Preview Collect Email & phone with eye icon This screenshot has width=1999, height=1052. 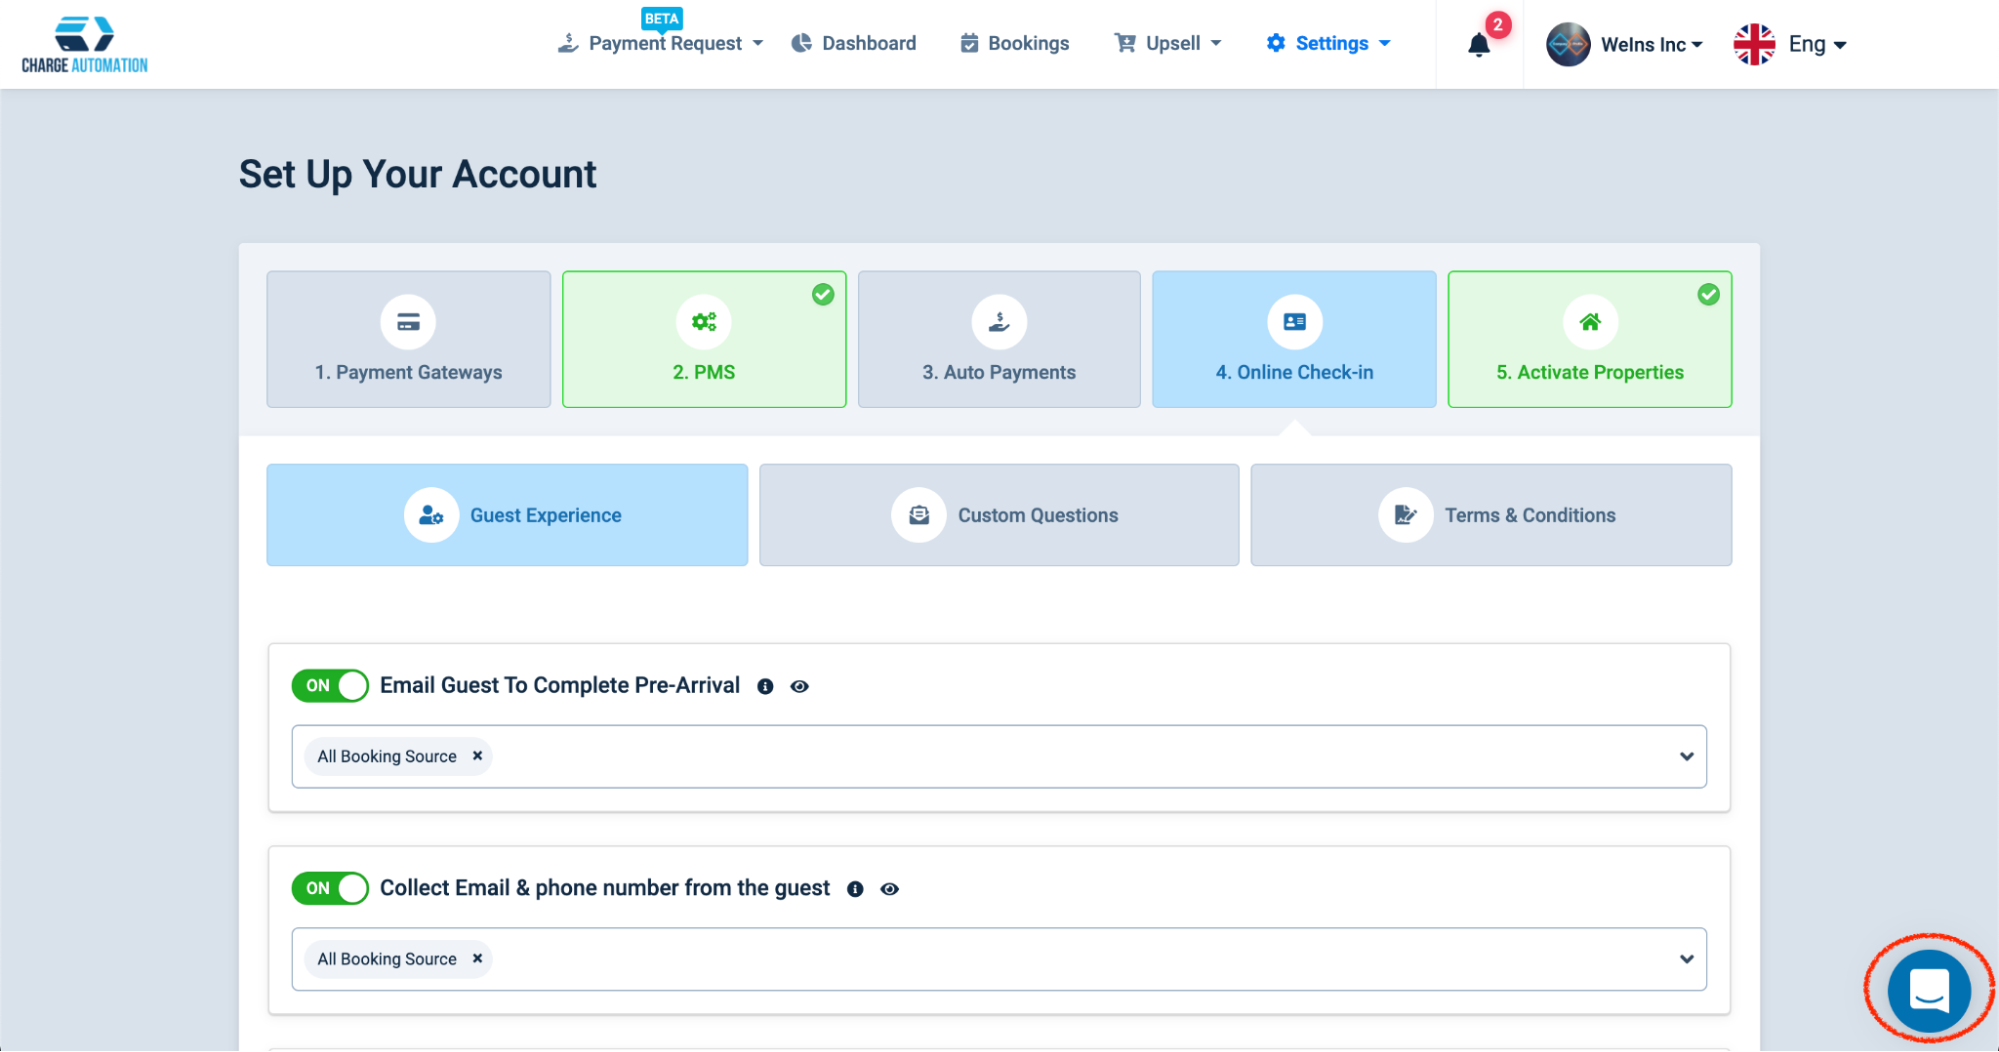(889, 889)
